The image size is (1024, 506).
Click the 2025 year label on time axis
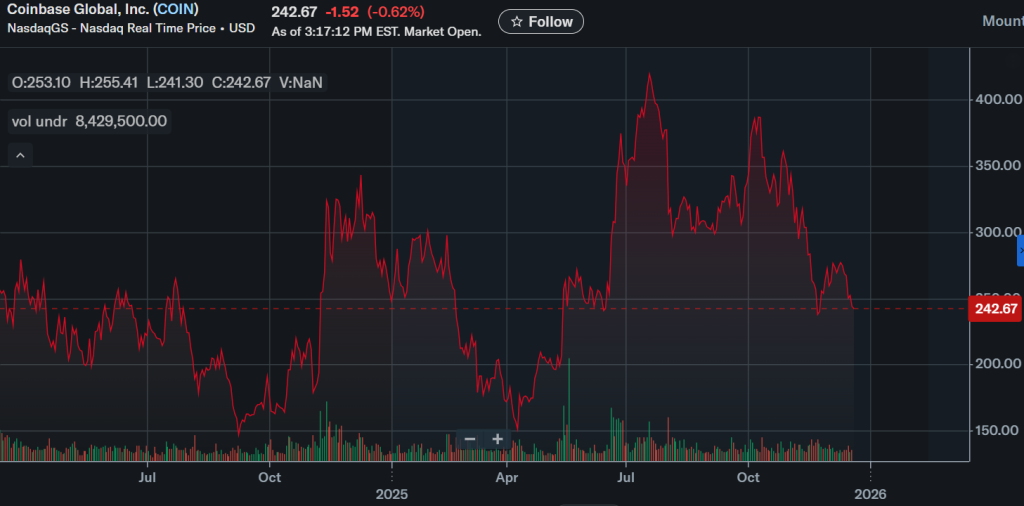pyautogui.click(x=392, y=494)
